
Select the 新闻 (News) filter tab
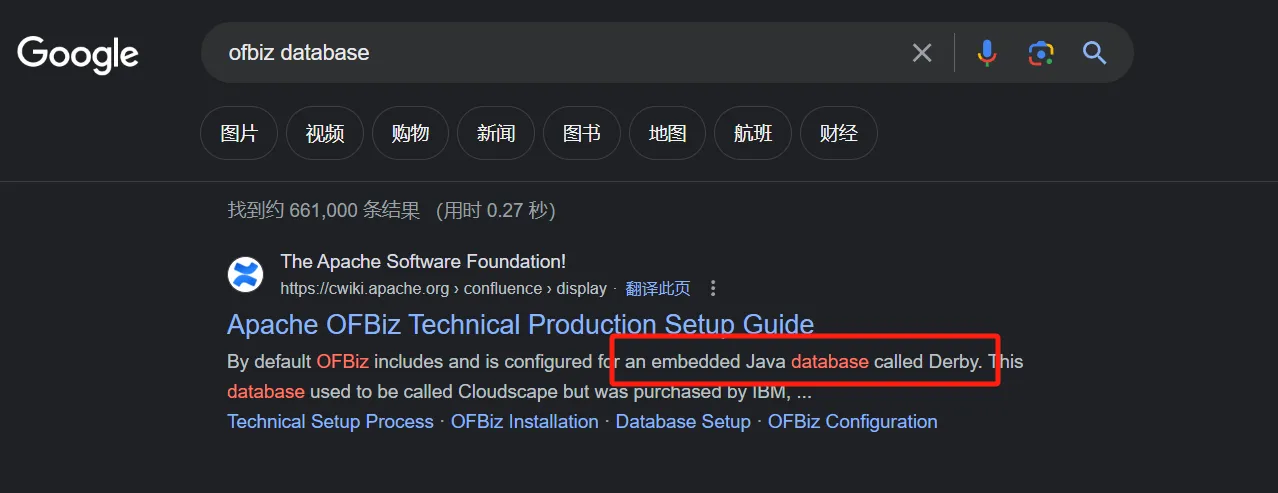click(x=496, y=133)
